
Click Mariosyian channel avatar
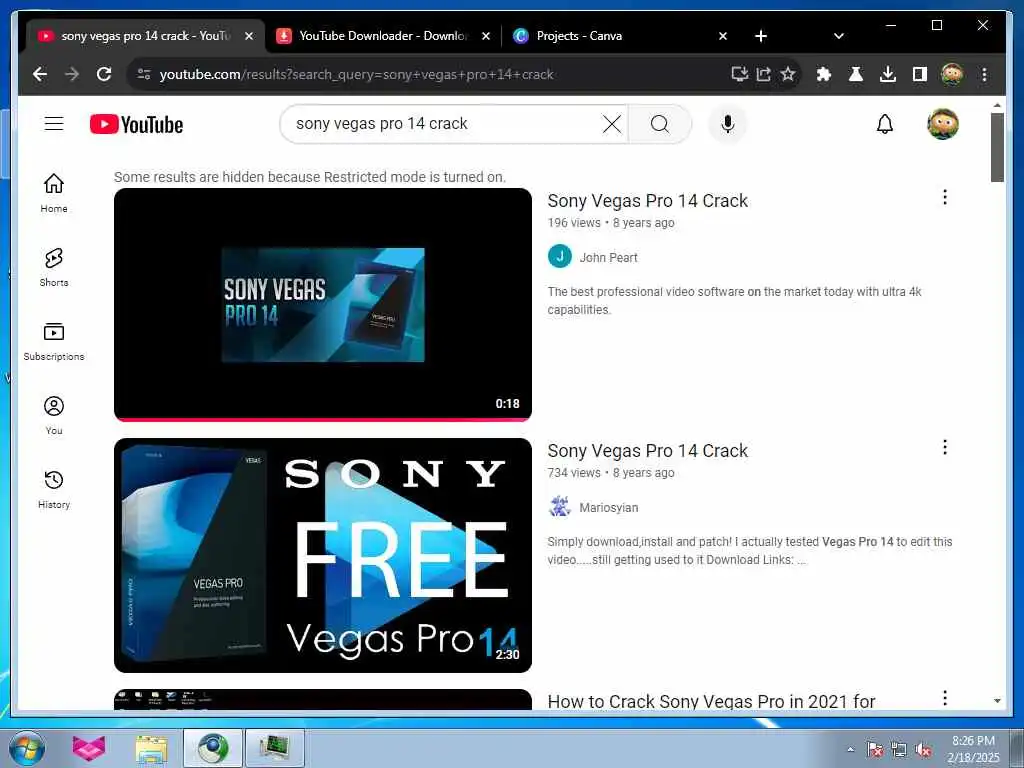tap(560, 506)
